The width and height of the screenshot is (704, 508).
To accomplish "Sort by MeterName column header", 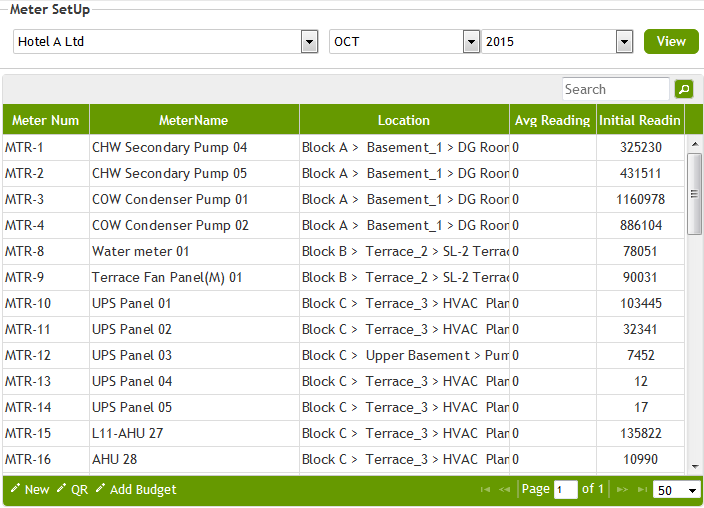I will coord(194,120).
